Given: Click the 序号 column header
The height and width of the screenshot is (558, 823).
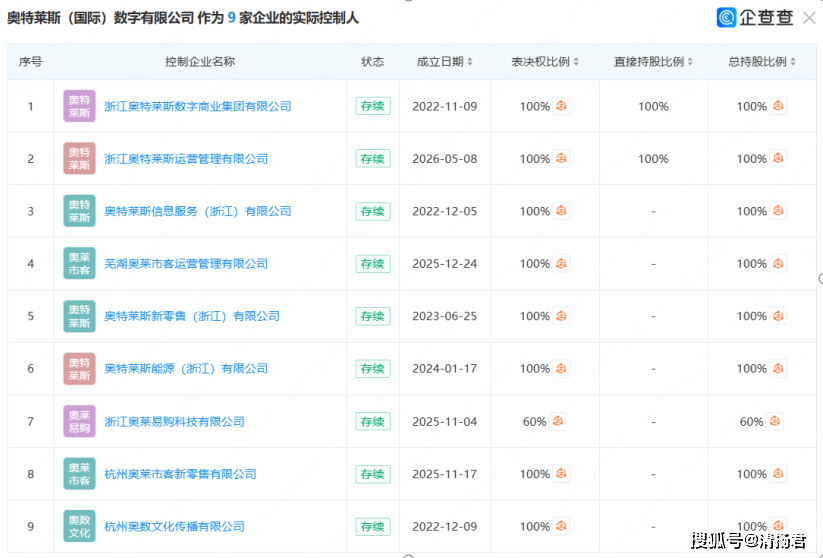Looking at the screenshot, I should coord(30,62).
